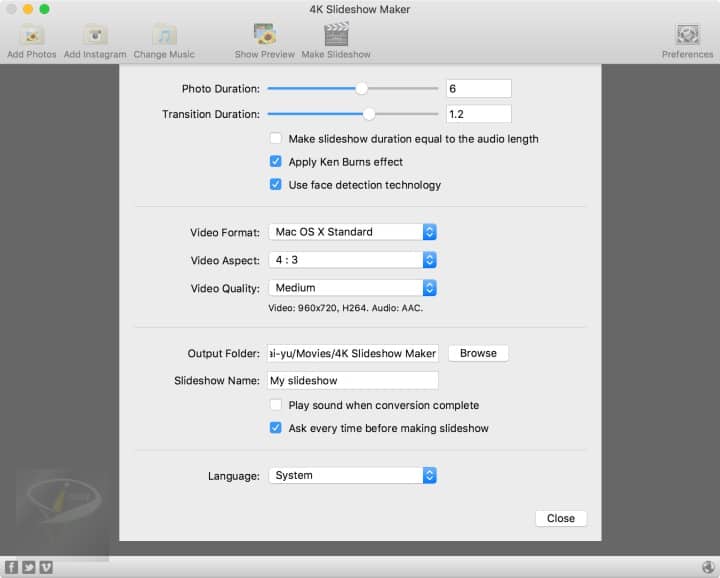Open the Video Format dropdown
This screenshot has height=578, width=720.
(352, 232)
